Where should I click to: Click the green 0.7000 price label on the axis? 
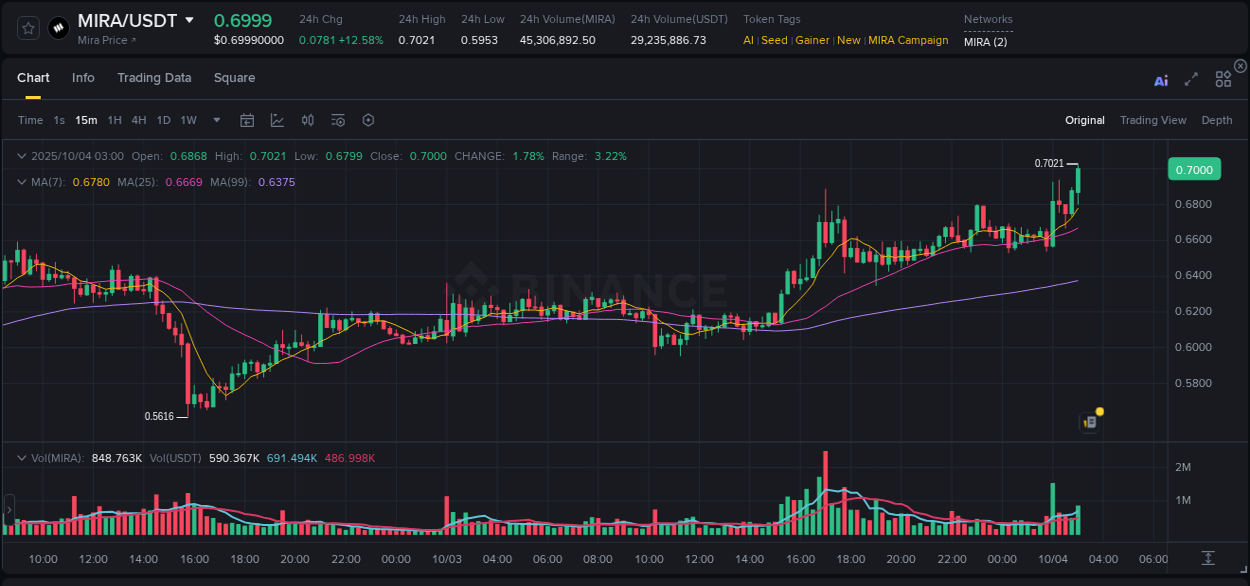pos(1194,169)
